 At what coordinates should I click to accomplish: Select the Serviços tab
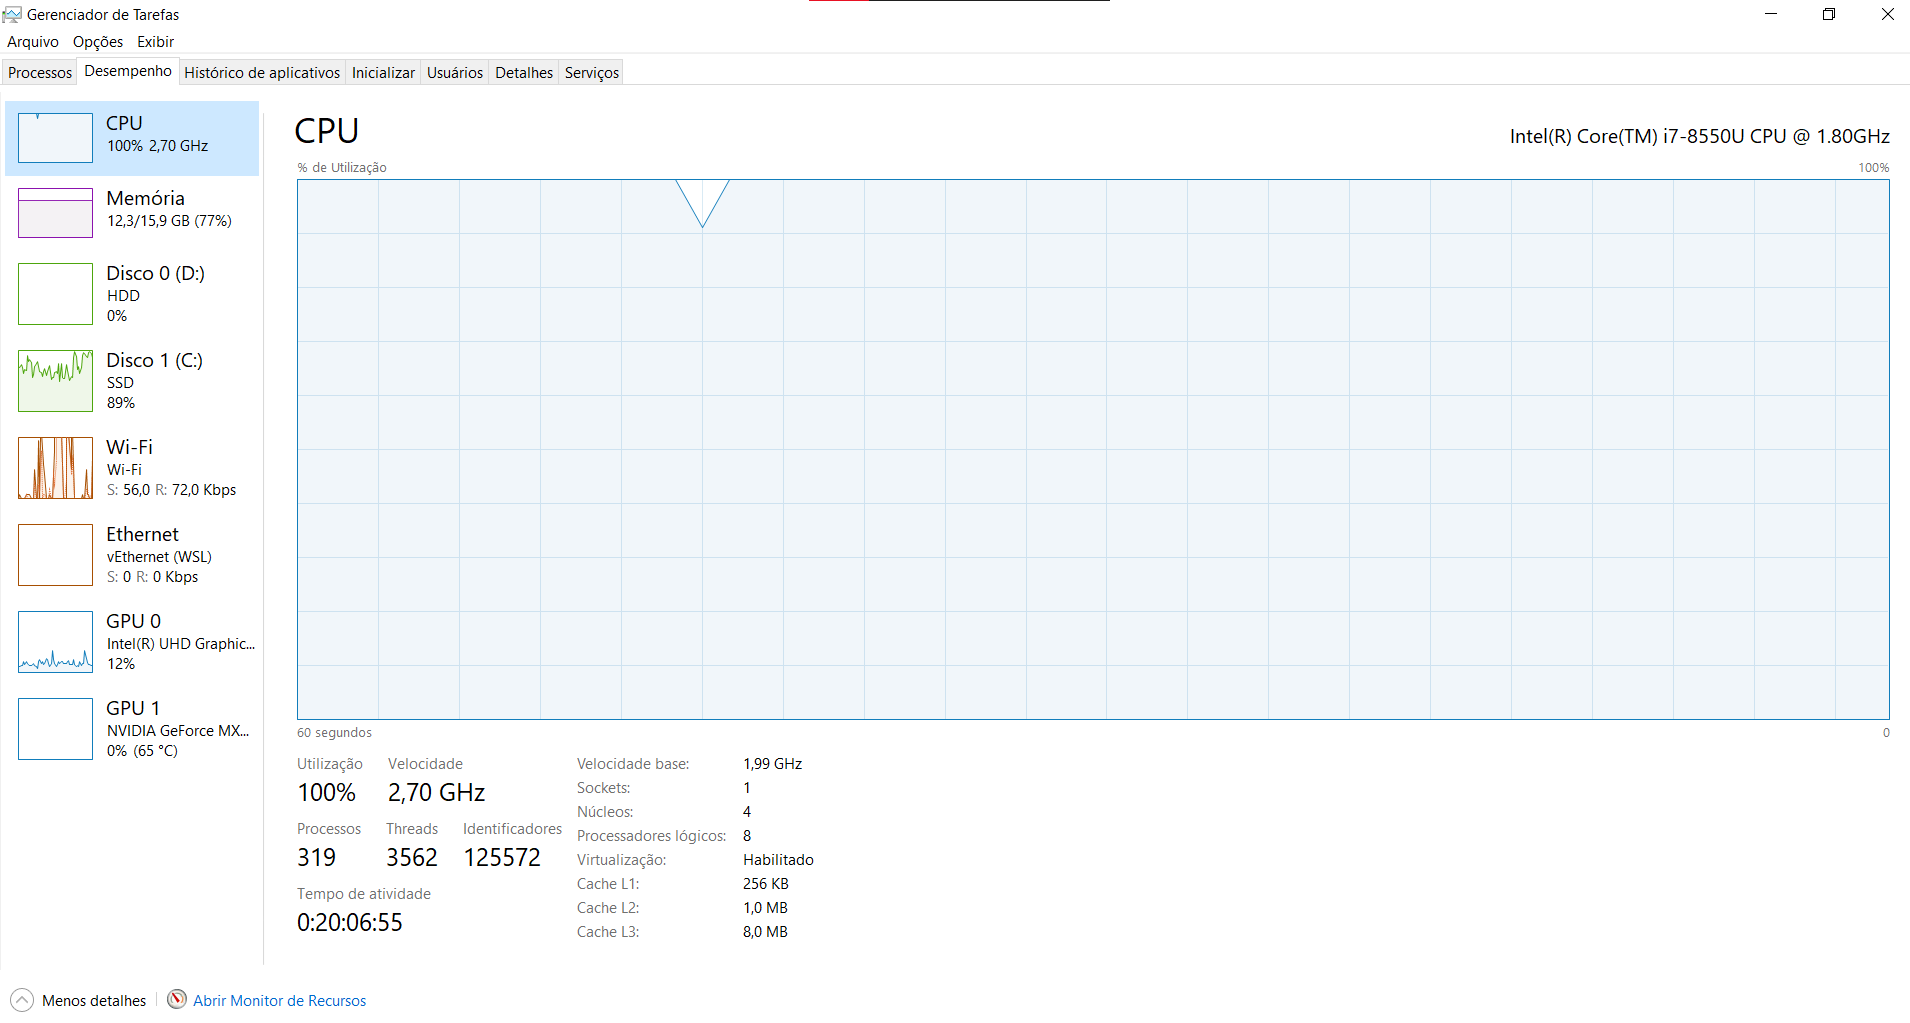pos(592,73)
